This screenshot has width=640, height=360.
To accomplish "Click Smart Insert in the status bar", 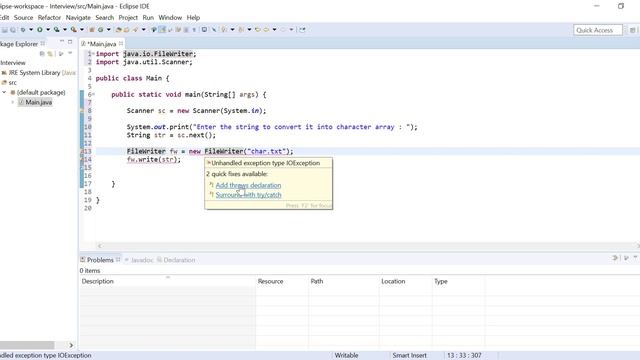I will (x=409, y=356).
